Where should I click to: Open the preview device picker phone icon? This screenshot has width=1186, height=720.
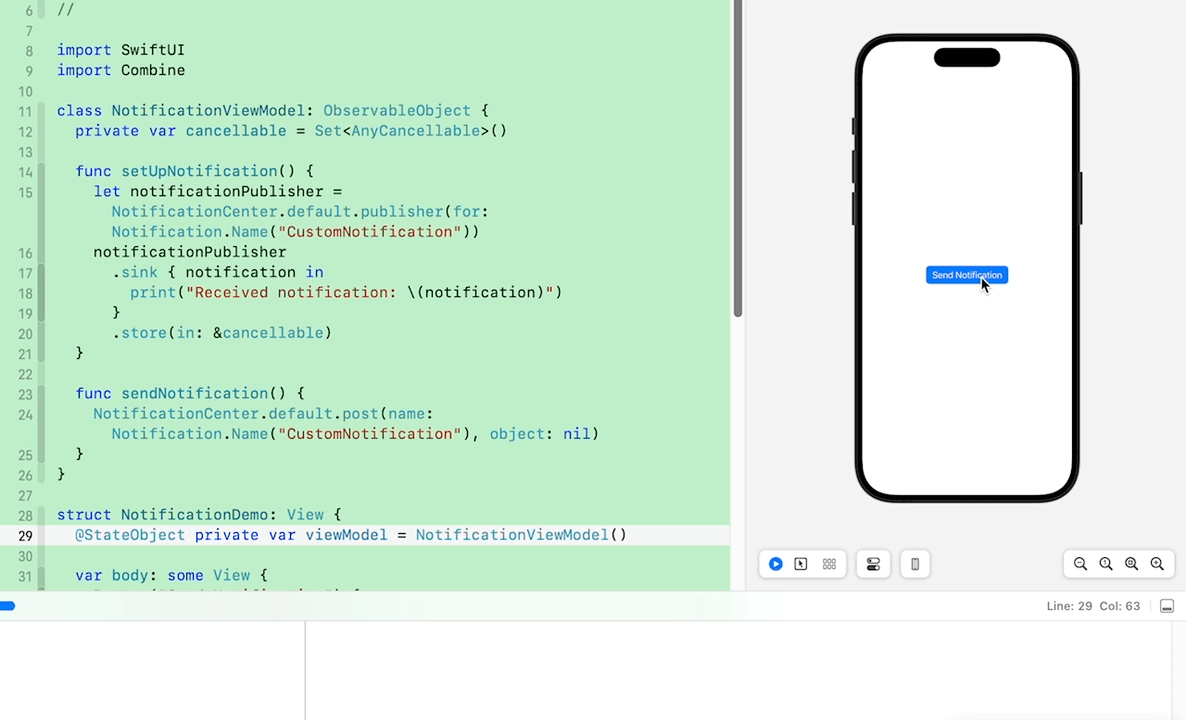pos(915,564)
